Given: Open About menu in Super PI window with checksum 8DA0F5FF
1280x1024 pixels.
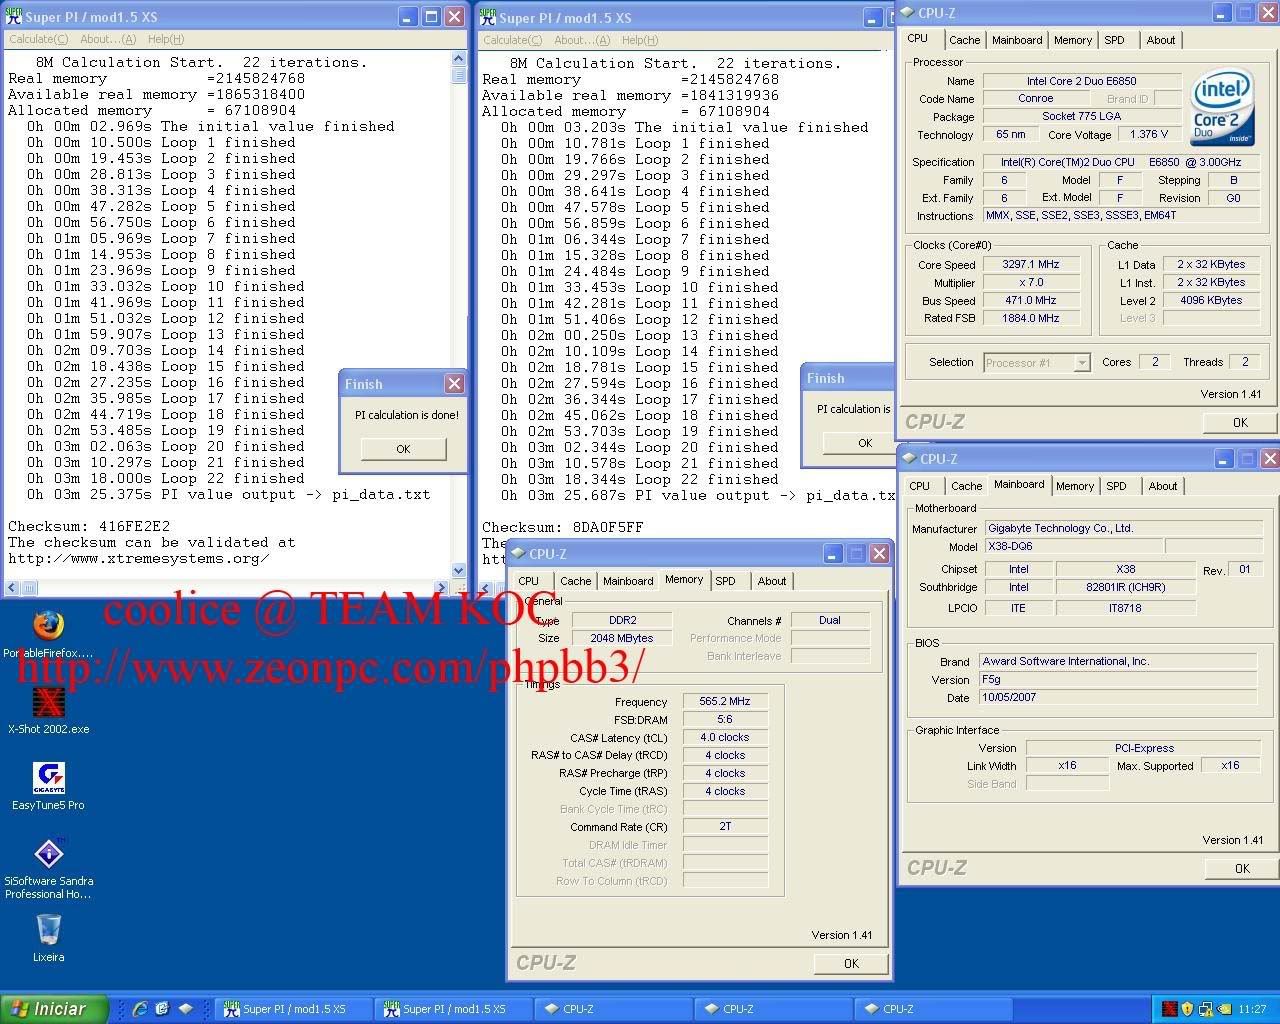Looking at the screenshot, I should [581, 40].
